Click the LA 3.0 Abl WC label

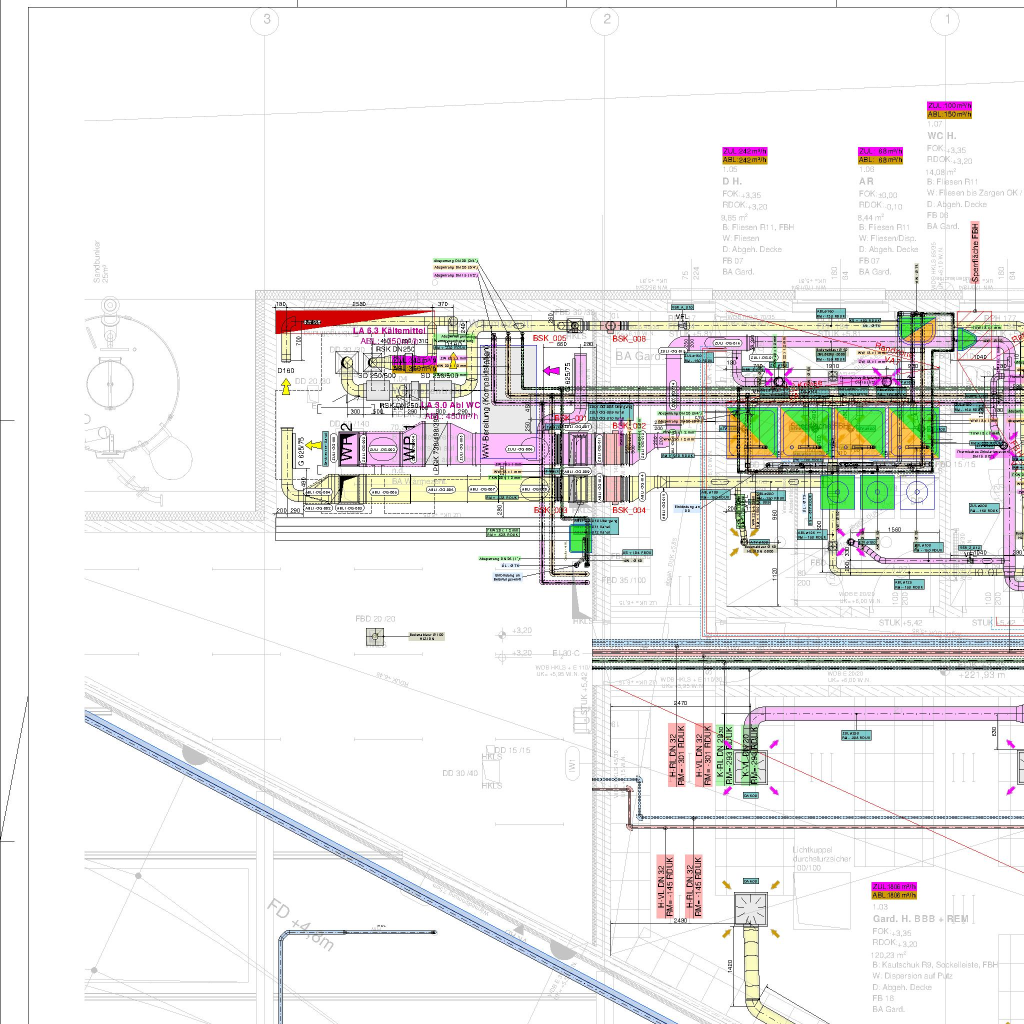tap(450, 405)
